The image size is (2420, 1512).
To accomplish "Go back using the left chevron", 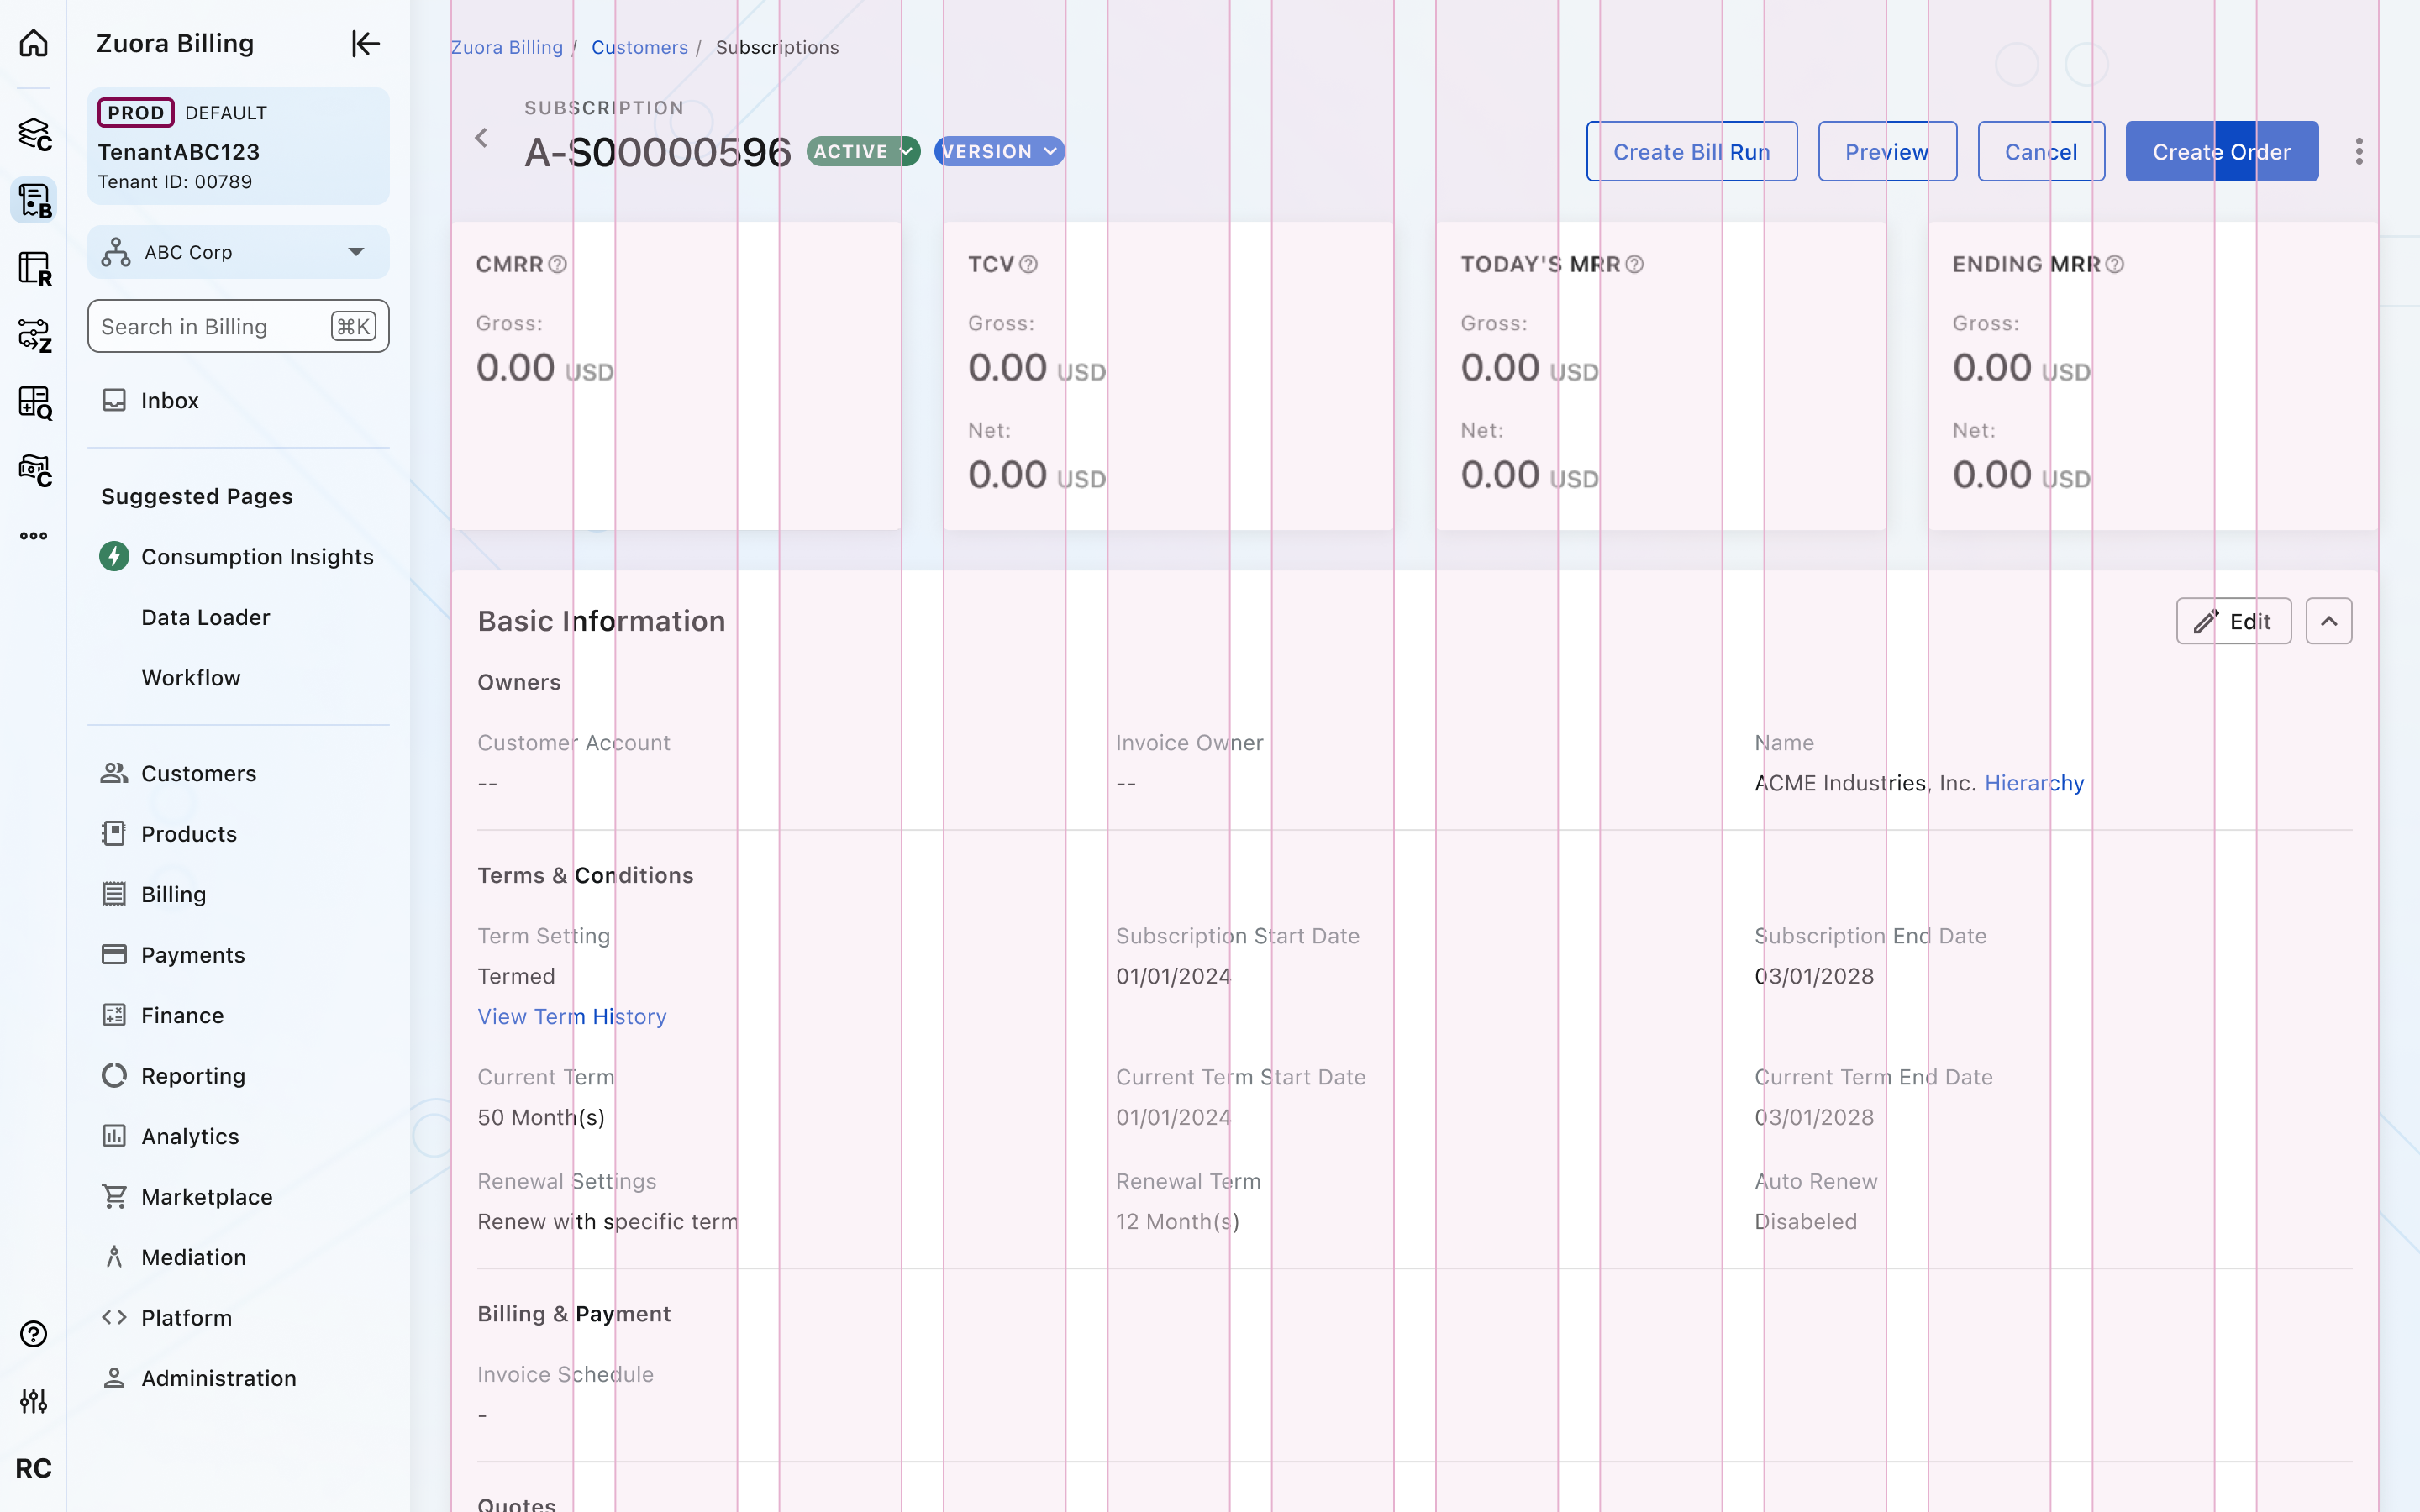I will click(482, 138).
